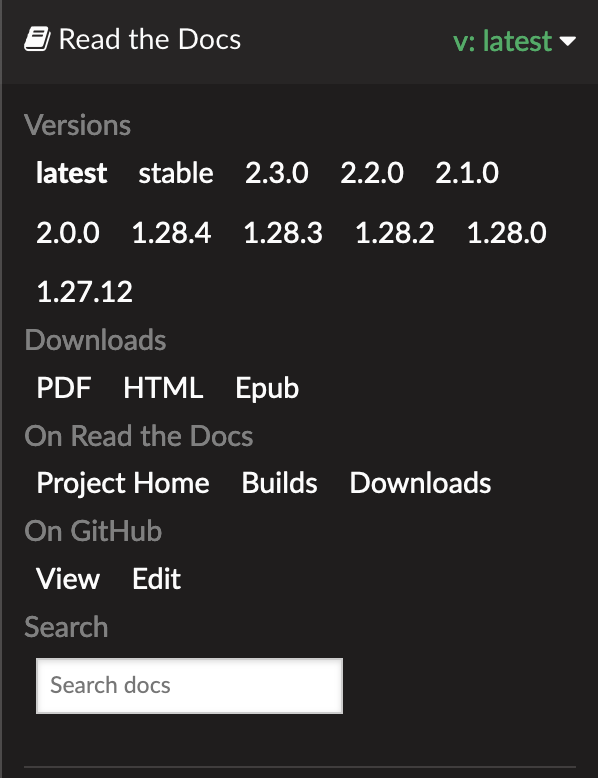Switch to version 1.28.0
This screenshot has width=598, height=778.
pos(507,233)
